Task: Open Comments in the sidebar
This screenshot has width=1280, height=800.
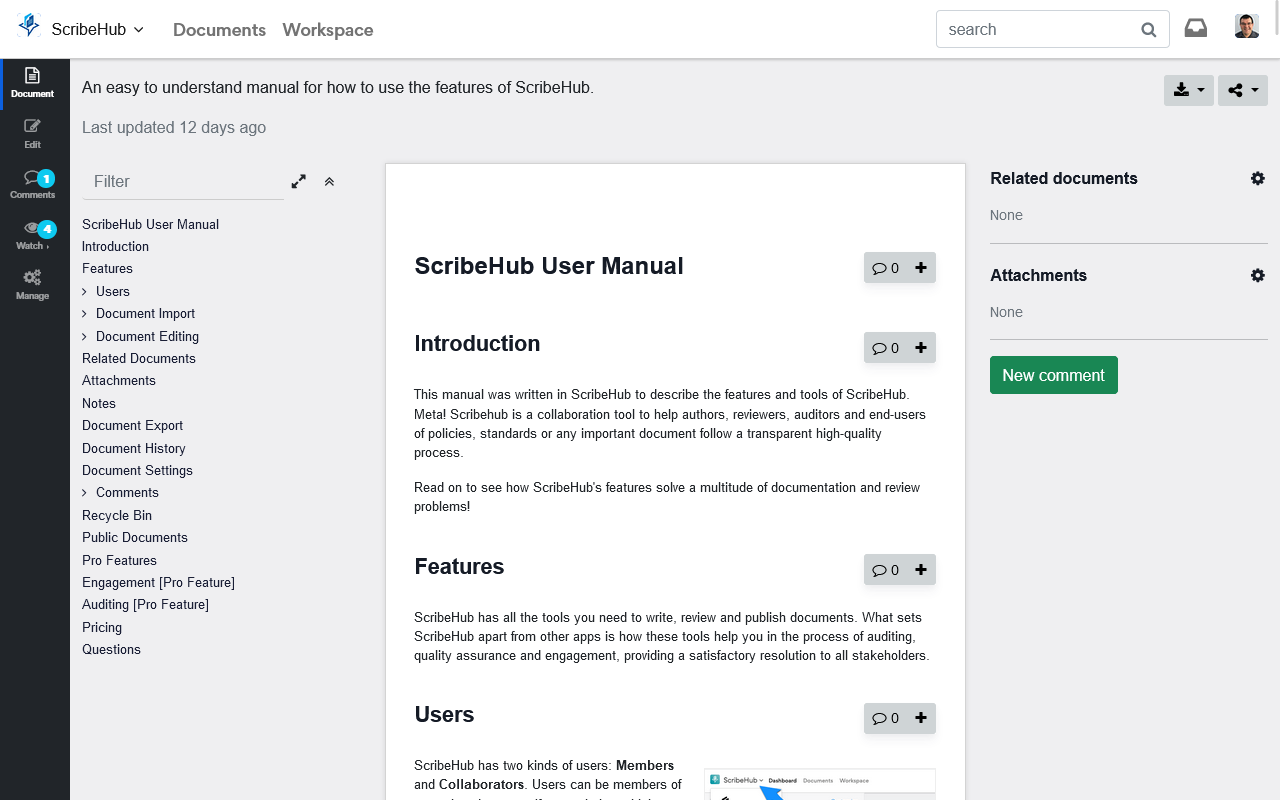Action: [33, 184]
